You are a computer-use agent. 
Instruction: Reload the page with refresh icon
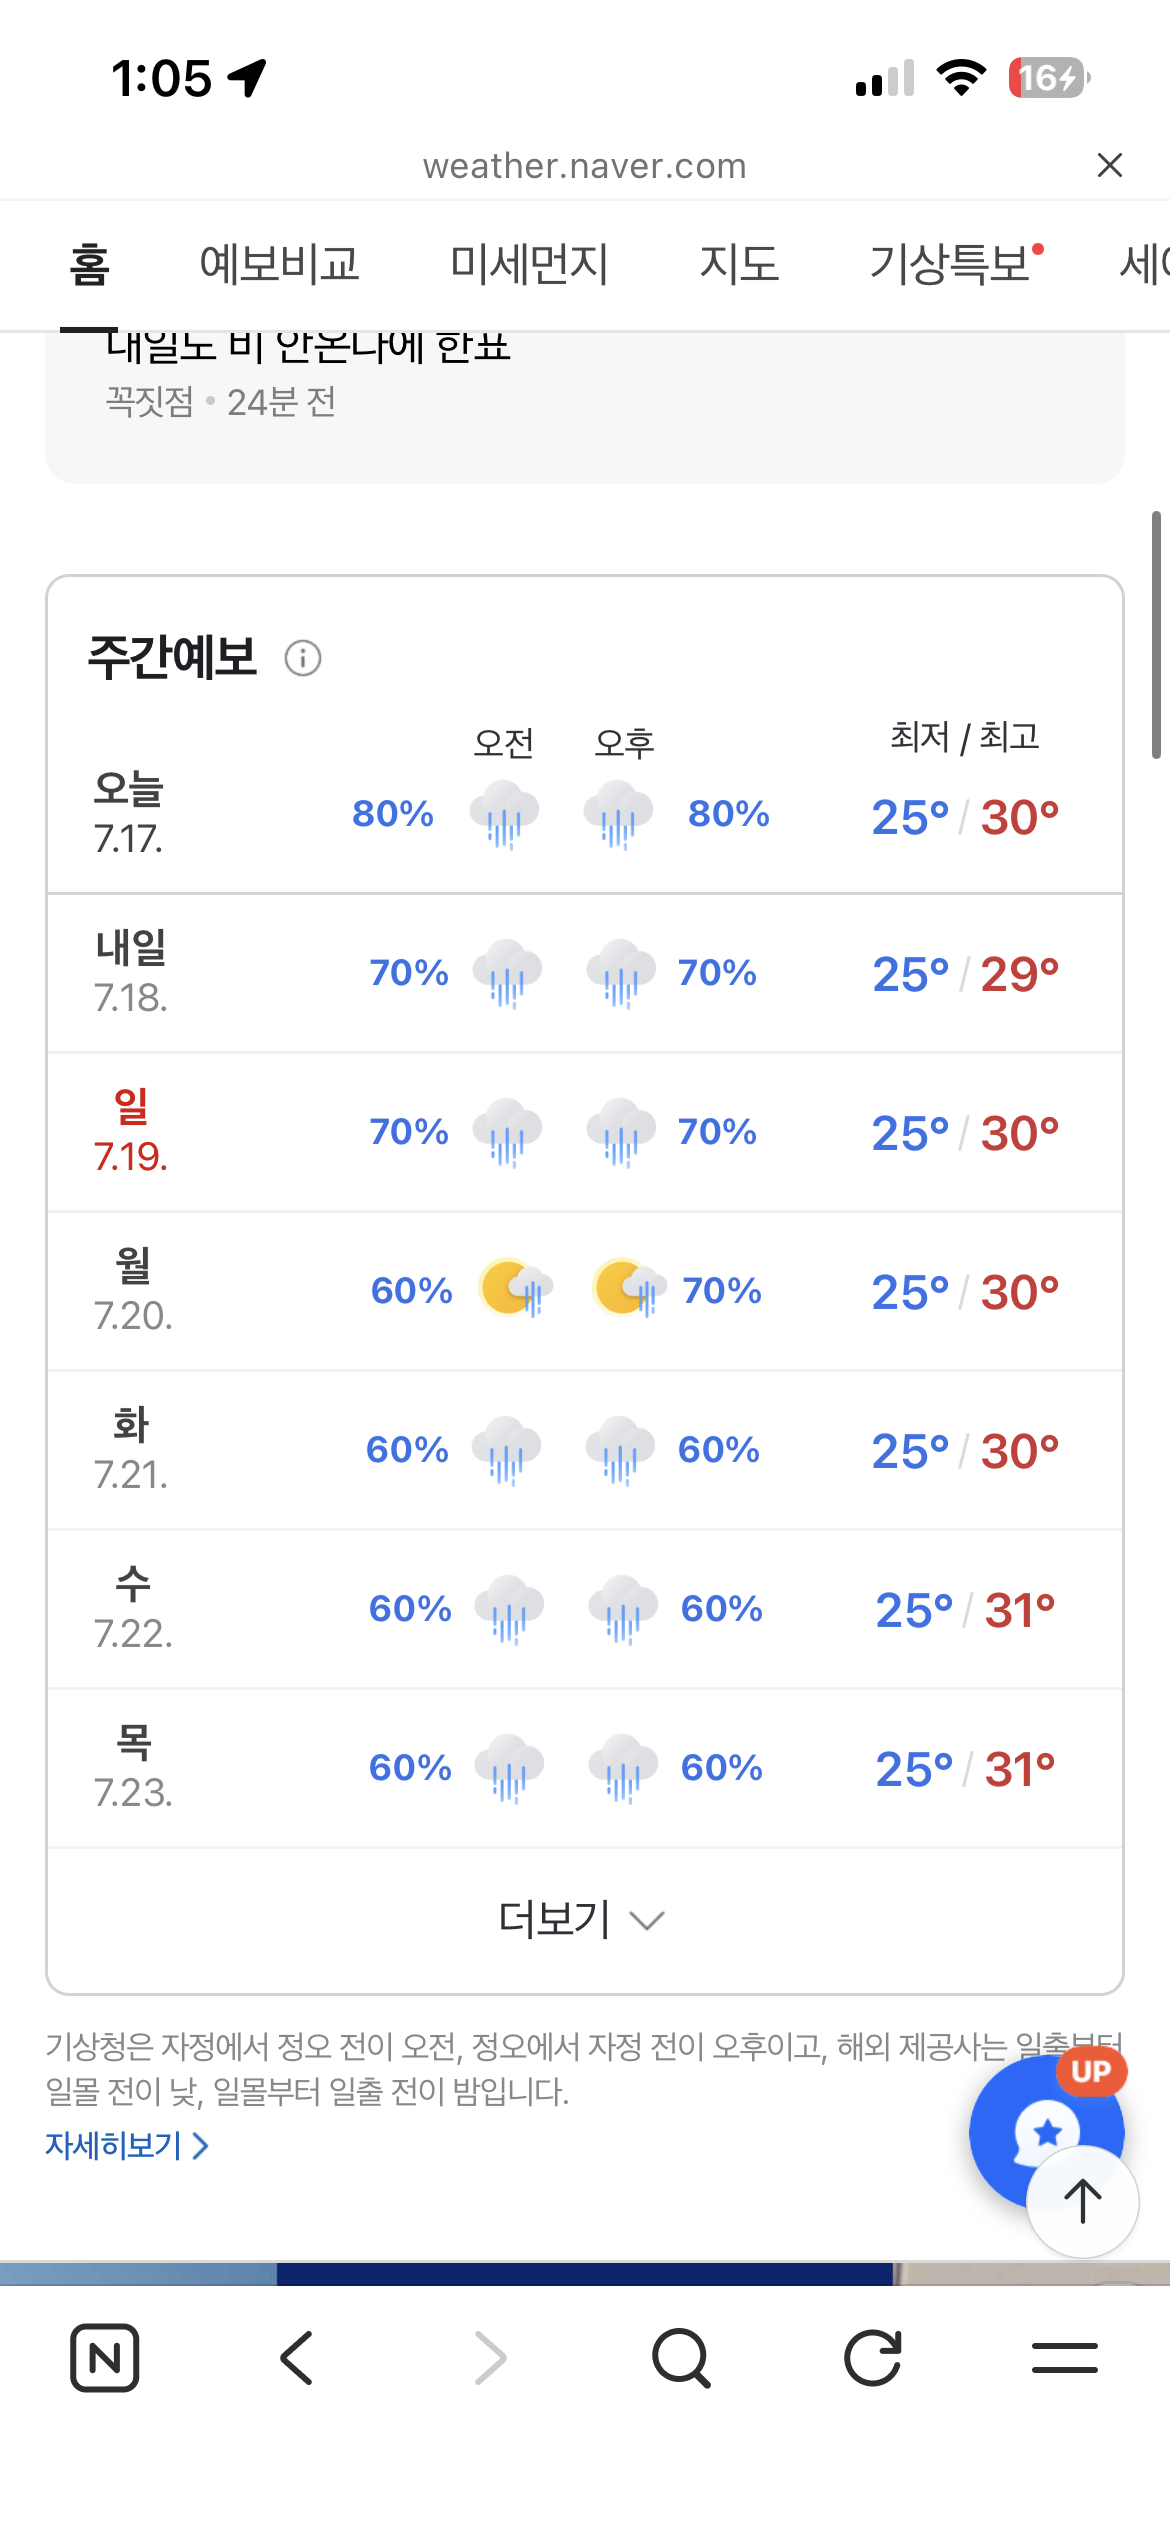tap(873, 2357)
